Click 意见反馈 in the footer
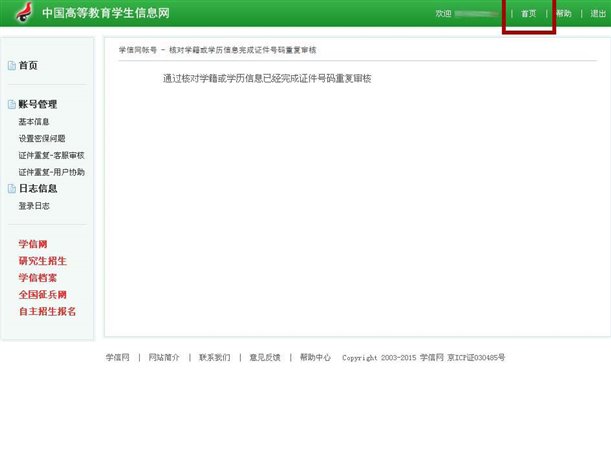Image resolution: width=611 pixels, height=452 pixels. click(x=264, y=357)
